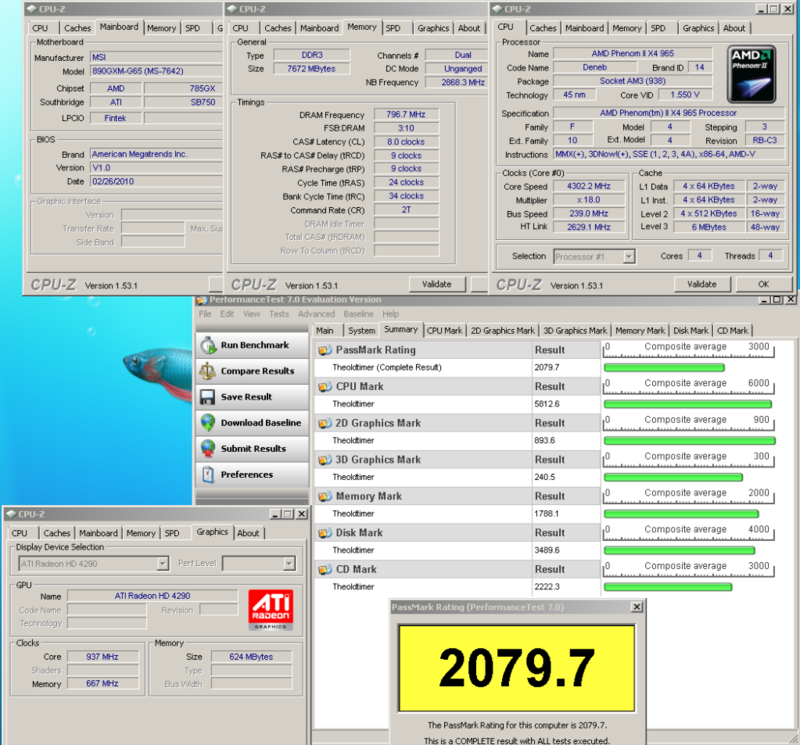Click the icon beside PassMark Rating
This screenshot has width=800, height=745.
tap(324, 351)
